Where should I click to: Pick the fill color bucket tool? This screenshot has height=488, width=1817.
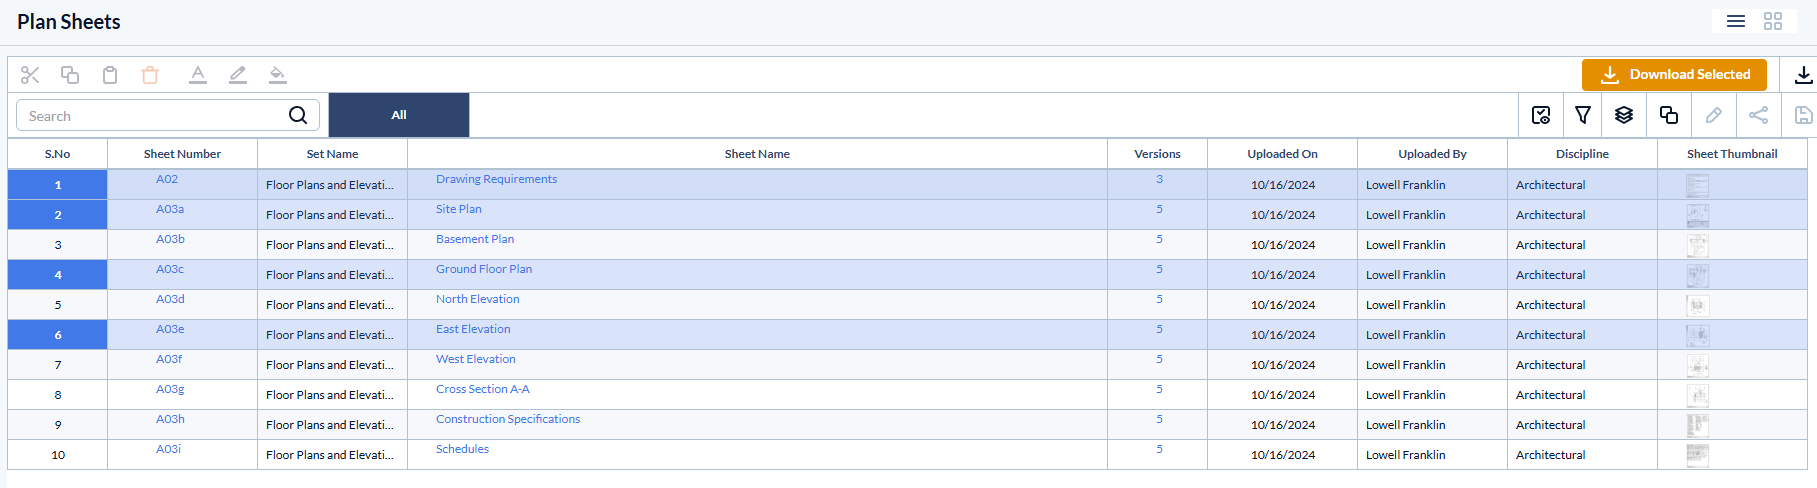point(278,75)
